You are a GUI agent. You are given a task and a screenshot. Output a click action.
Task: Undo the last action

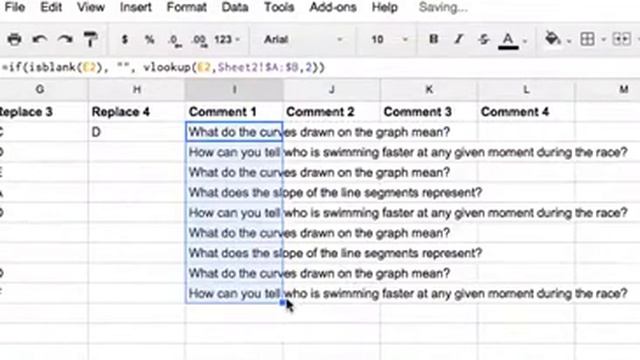(x=40, y=39)
